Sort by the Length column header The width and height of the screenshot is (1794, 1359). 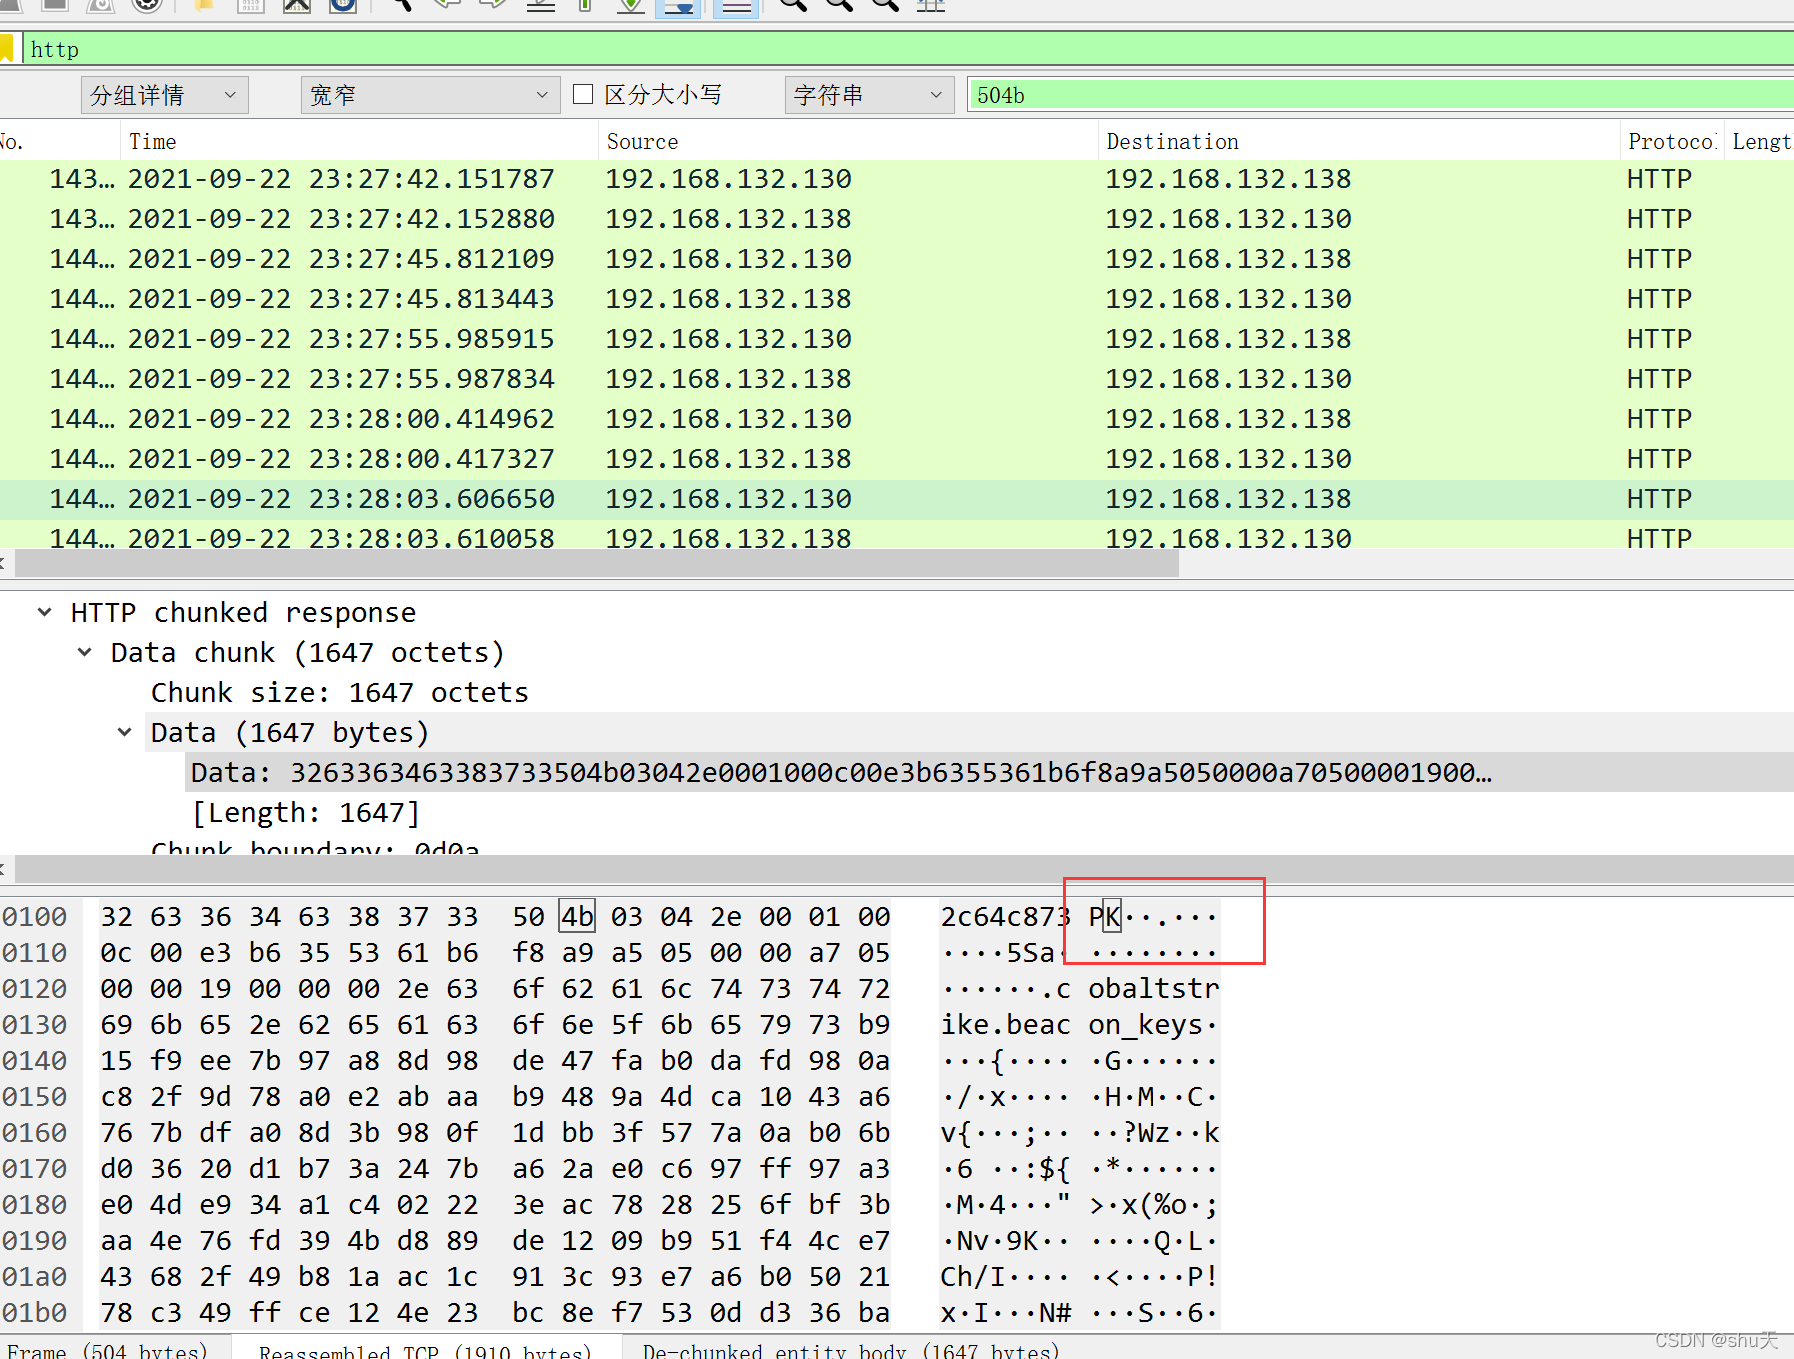1761,141
